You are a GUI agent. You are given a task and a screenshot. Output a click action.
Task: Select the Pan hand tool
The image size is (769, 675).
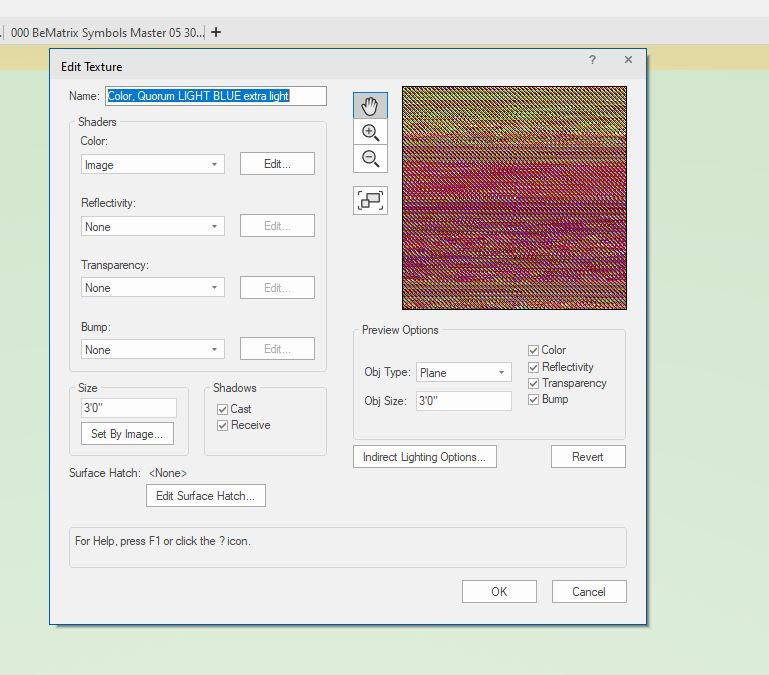tap(370, 105)
